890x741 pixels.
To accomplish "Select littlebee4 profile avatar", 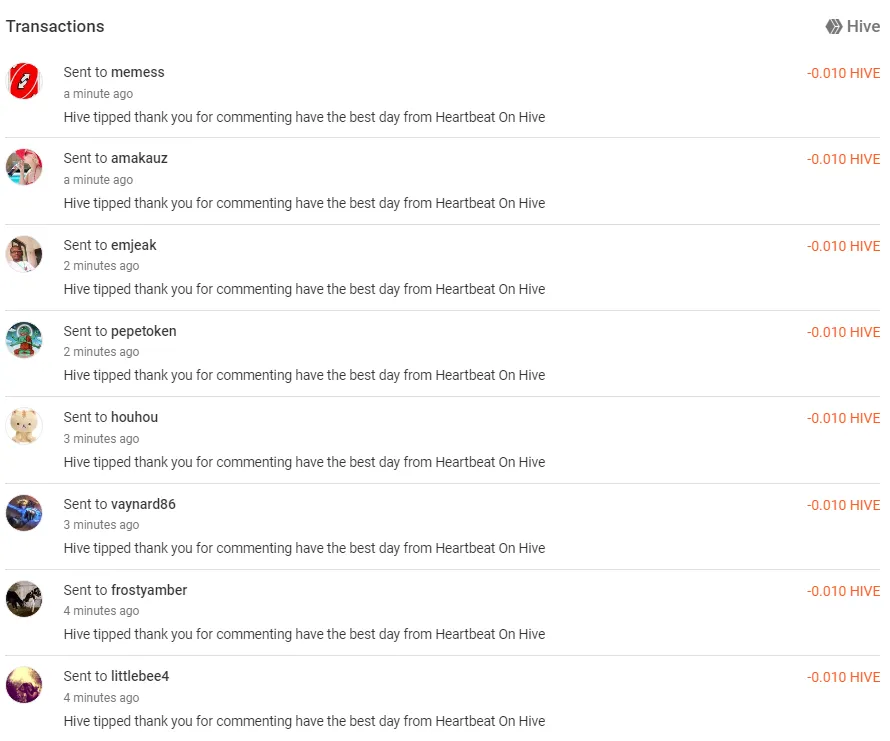I will 24,685.
